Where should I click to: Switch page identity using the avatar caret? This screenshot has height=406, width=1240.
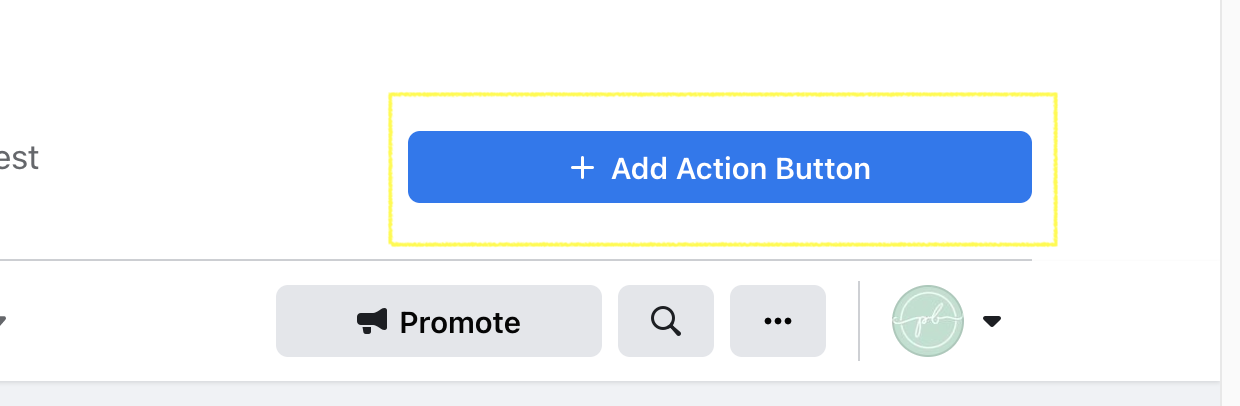click(992, 321)
